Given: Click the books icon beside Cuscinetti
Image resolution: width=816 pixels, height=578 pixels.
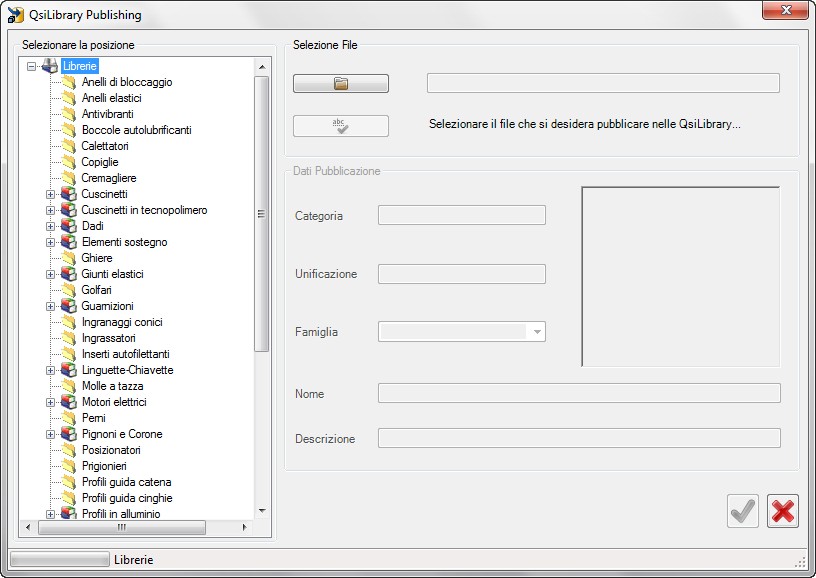Looking at the screenshot, I should [69, 194].
